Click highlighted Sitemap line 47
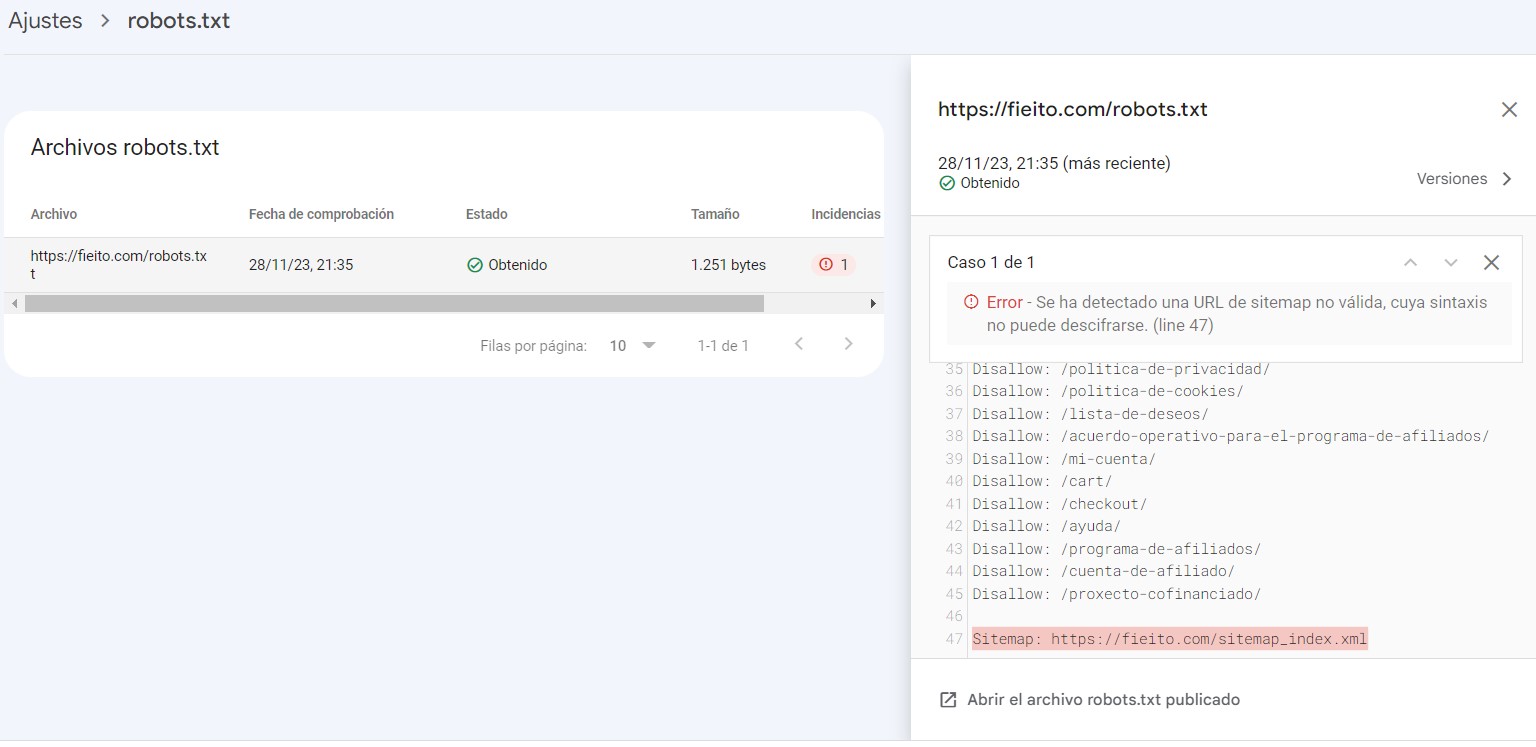This screenshot has width=1536, height=747. click(1169, 639)
